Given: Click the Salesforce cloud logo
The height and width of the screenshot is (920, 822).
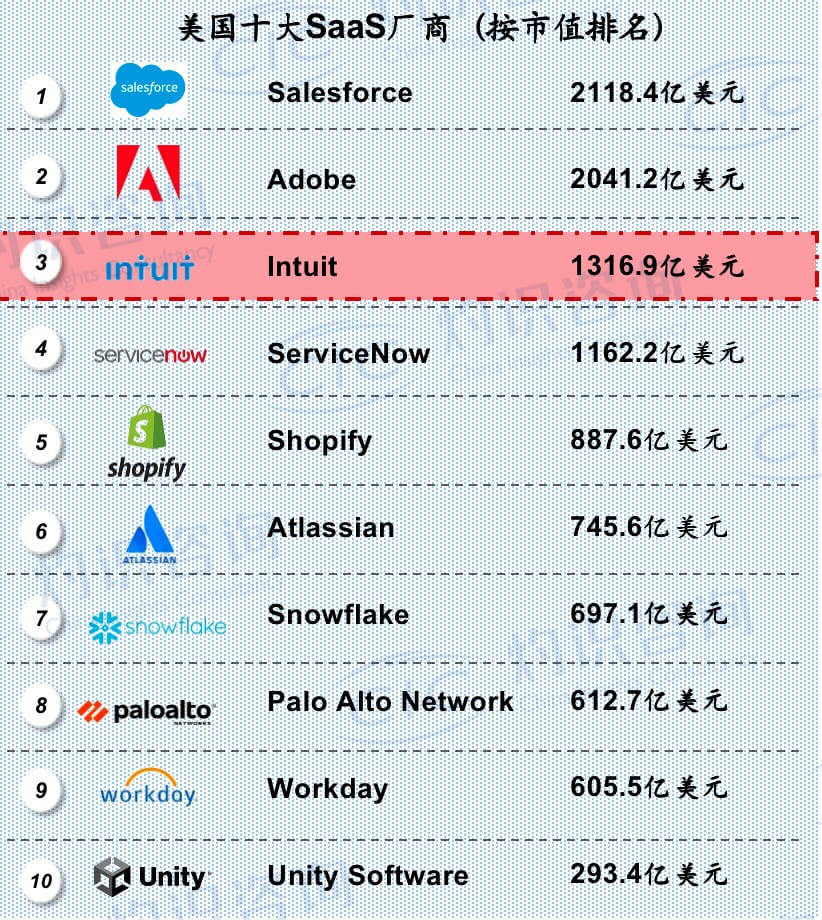Looking at the screenshot, I should (x=148, y=90).
